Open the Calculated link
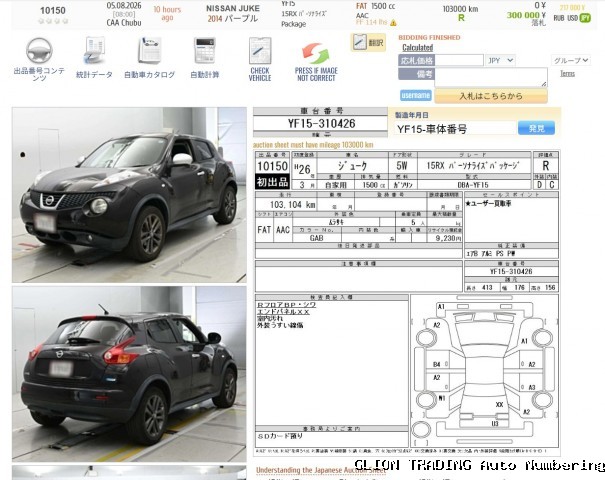 pos(417,47)
